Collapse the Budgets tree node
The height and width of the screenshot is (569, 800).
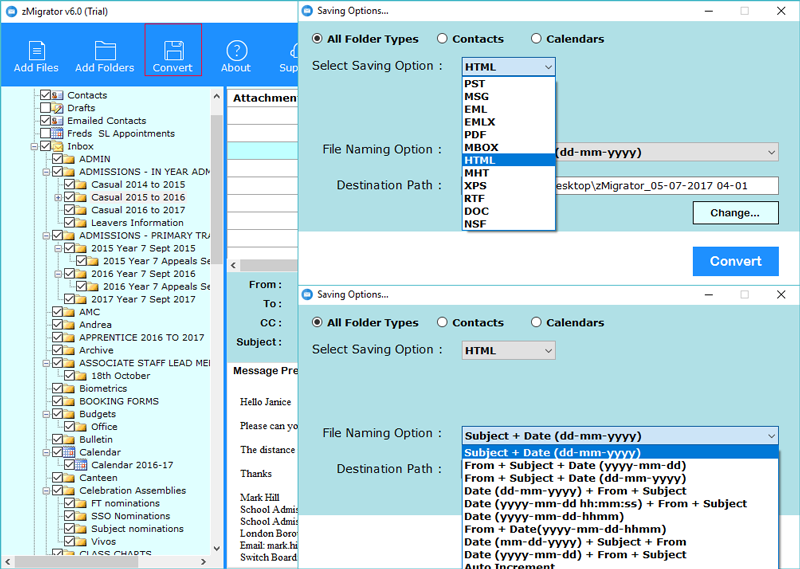[x=46, y=414]
